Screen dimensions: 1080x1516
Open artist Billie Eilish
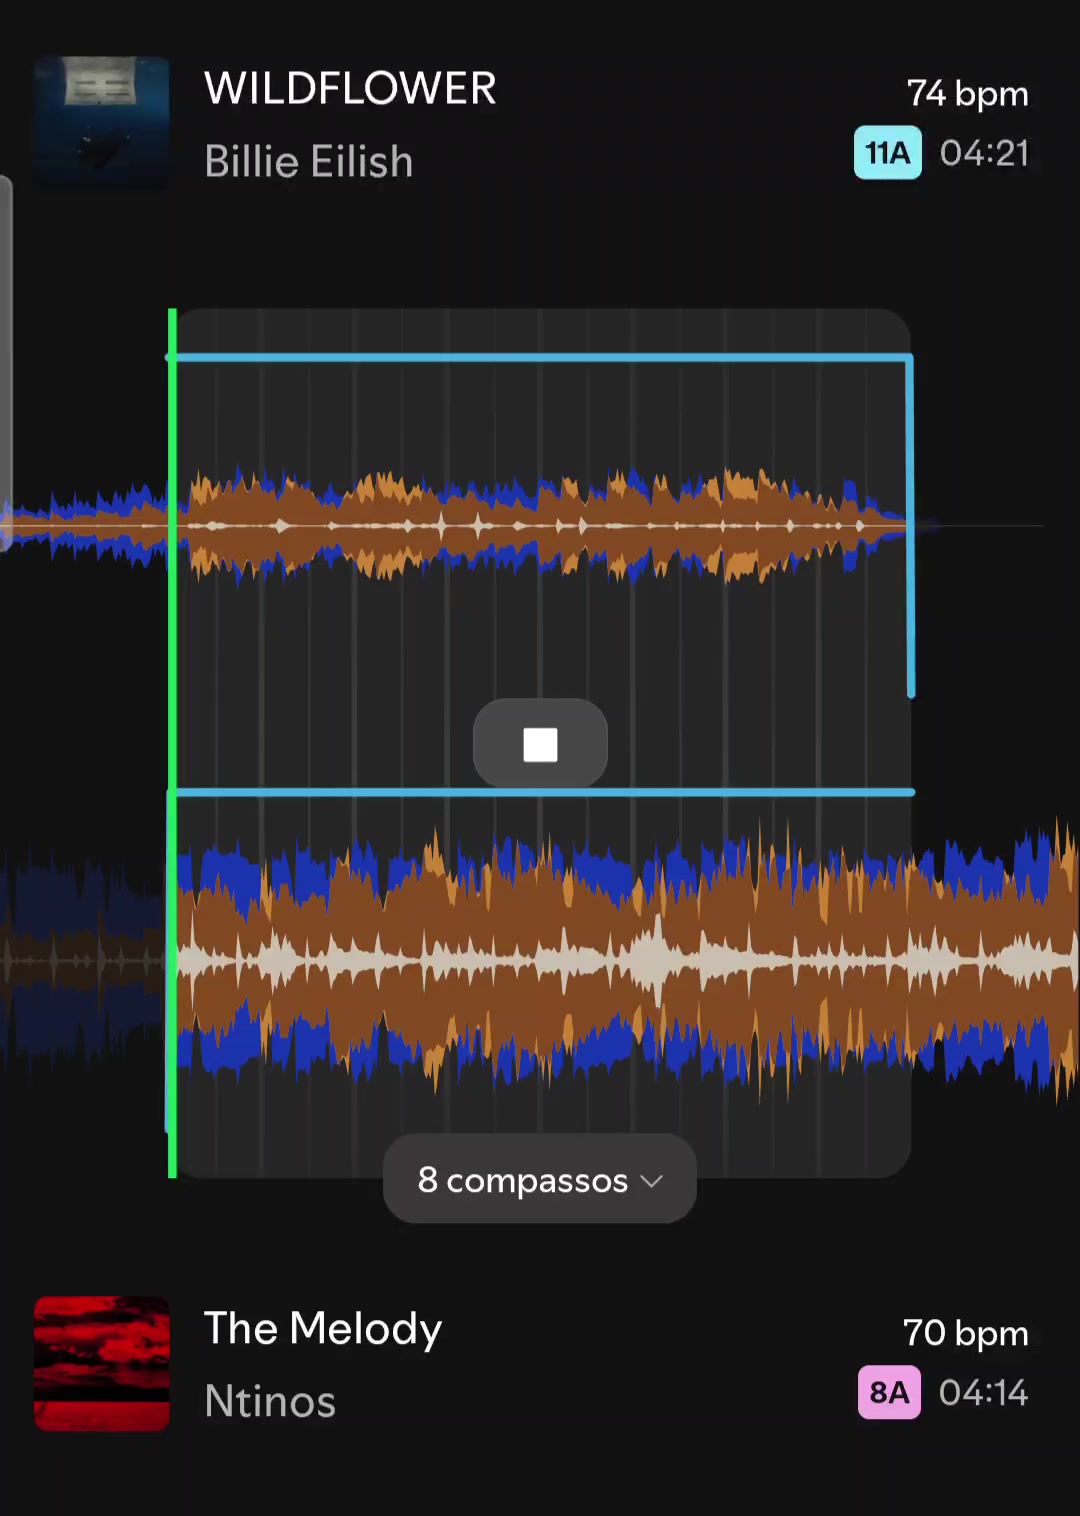pos(308,162)
